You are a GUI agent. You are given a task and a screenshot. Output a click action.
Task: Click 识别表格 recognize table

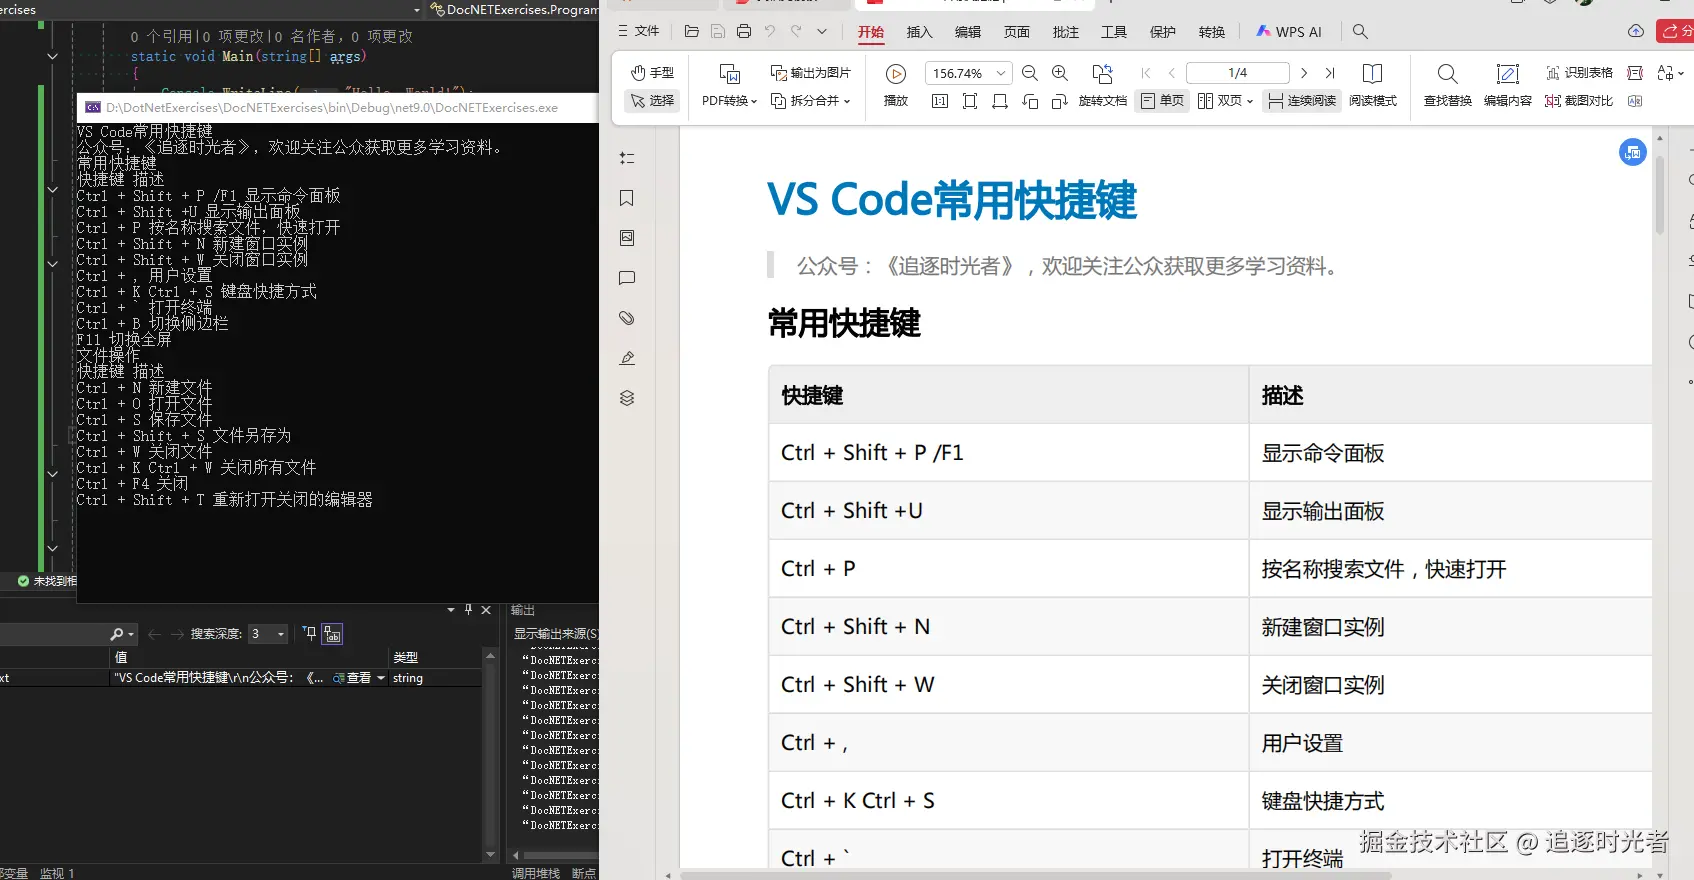coord(1579,73)
